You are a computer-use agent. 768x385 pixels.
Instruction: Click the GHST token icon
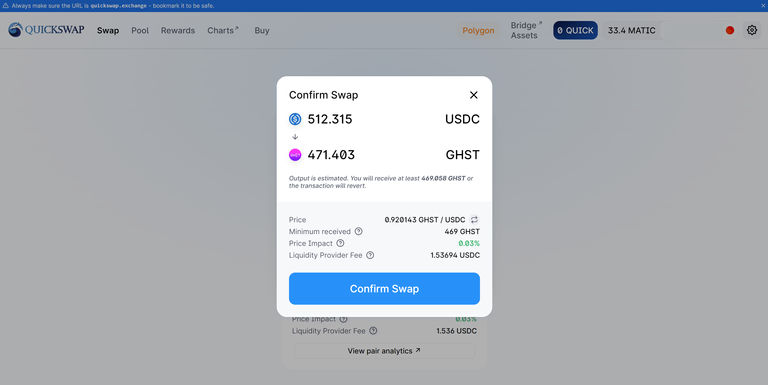(x=295, y=155)
